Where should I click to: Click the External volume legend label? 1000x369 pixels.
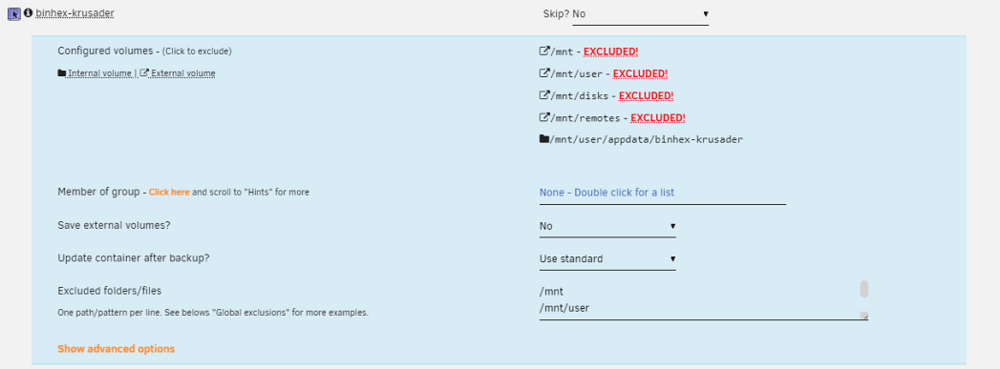(x=183, y=73)
